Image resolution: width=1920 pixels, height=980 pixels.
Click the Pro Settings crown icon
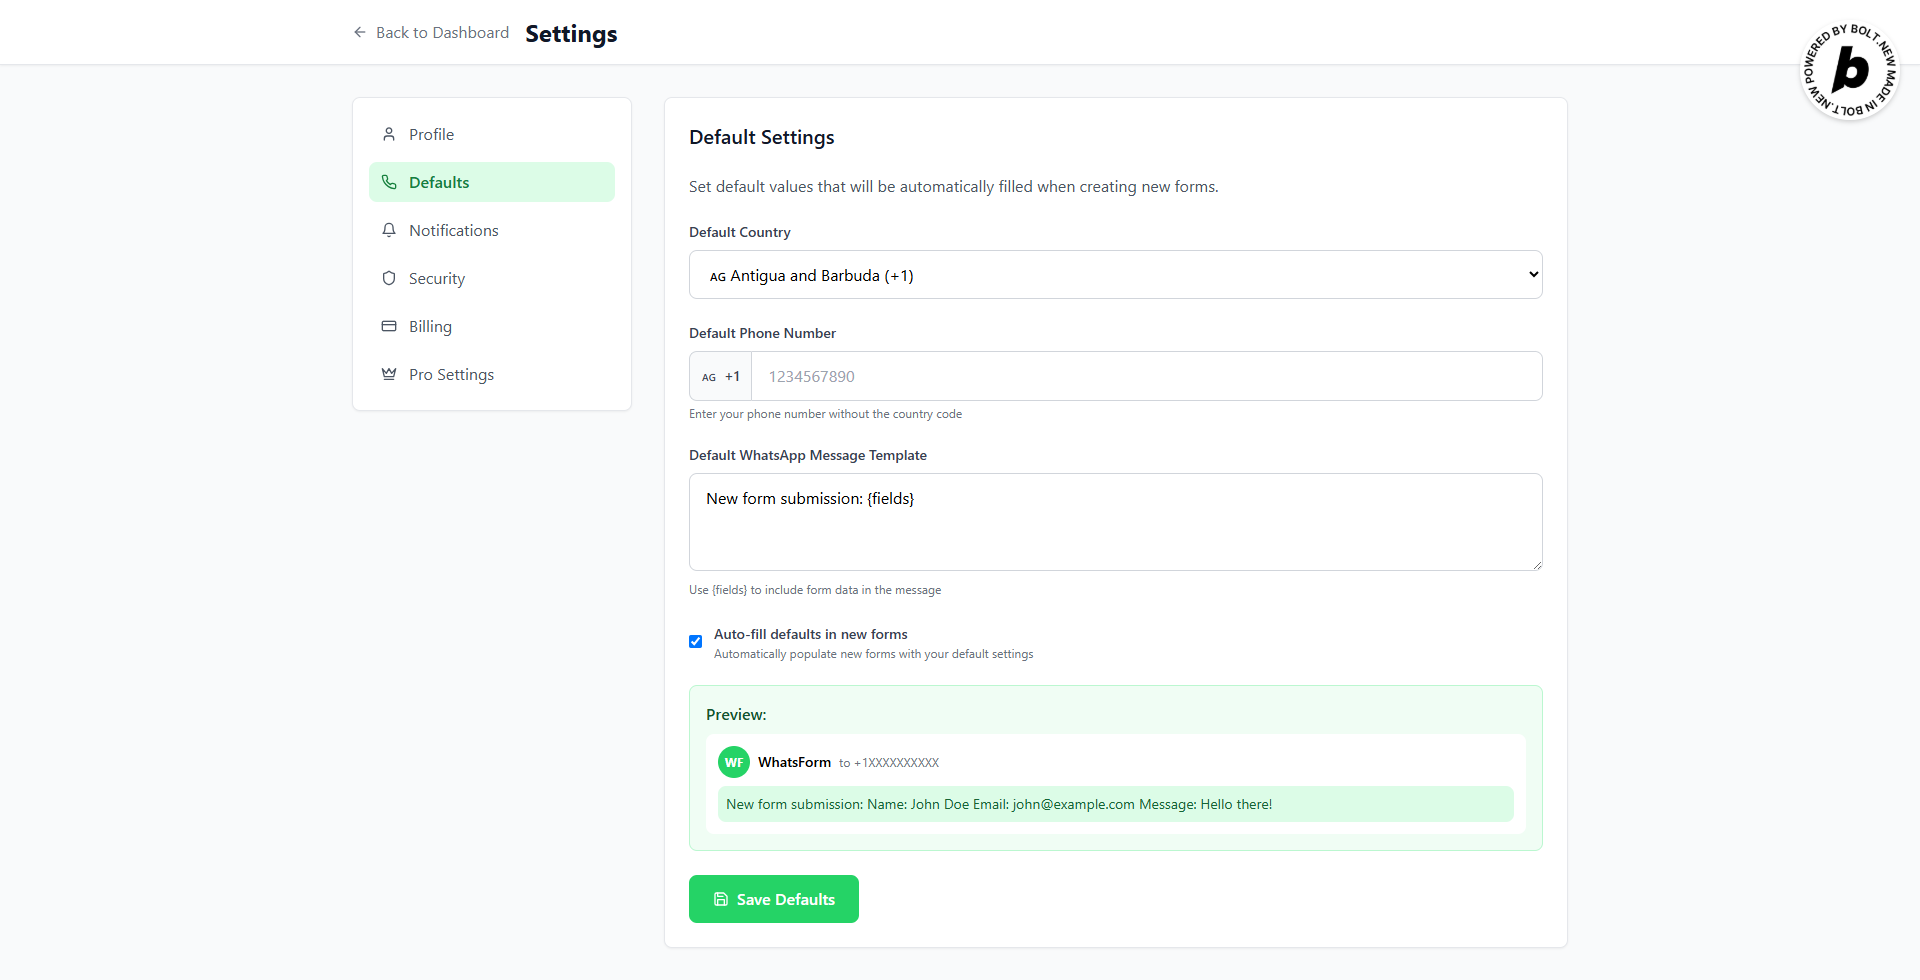(x=389, y=374)
